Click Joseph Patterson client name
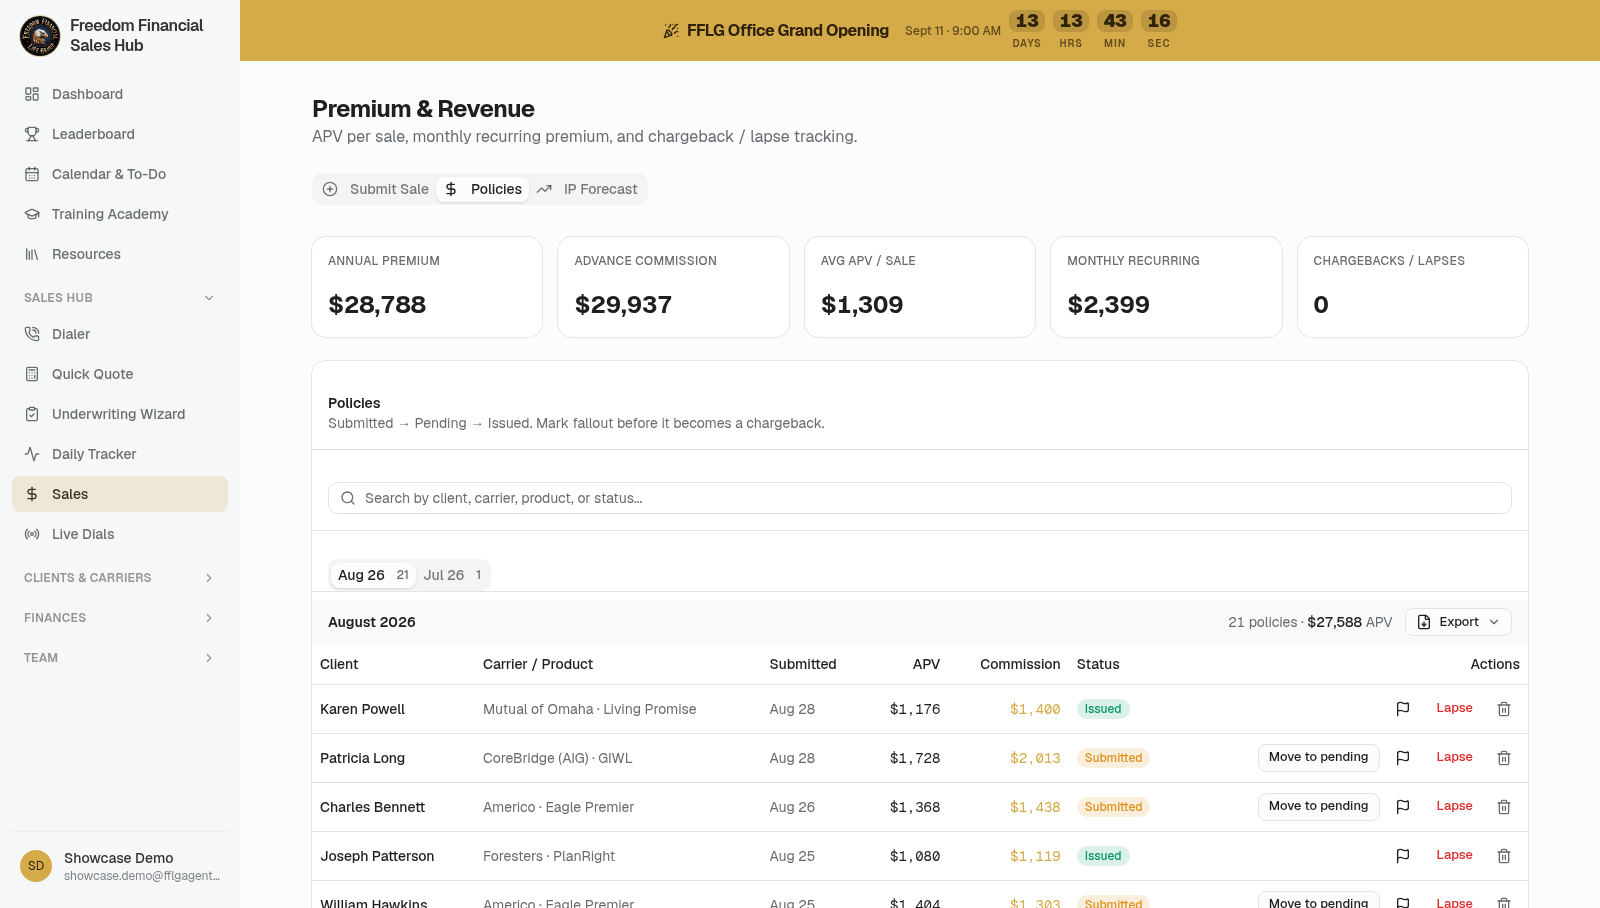 pyautogui.click(x=377, y=856)
